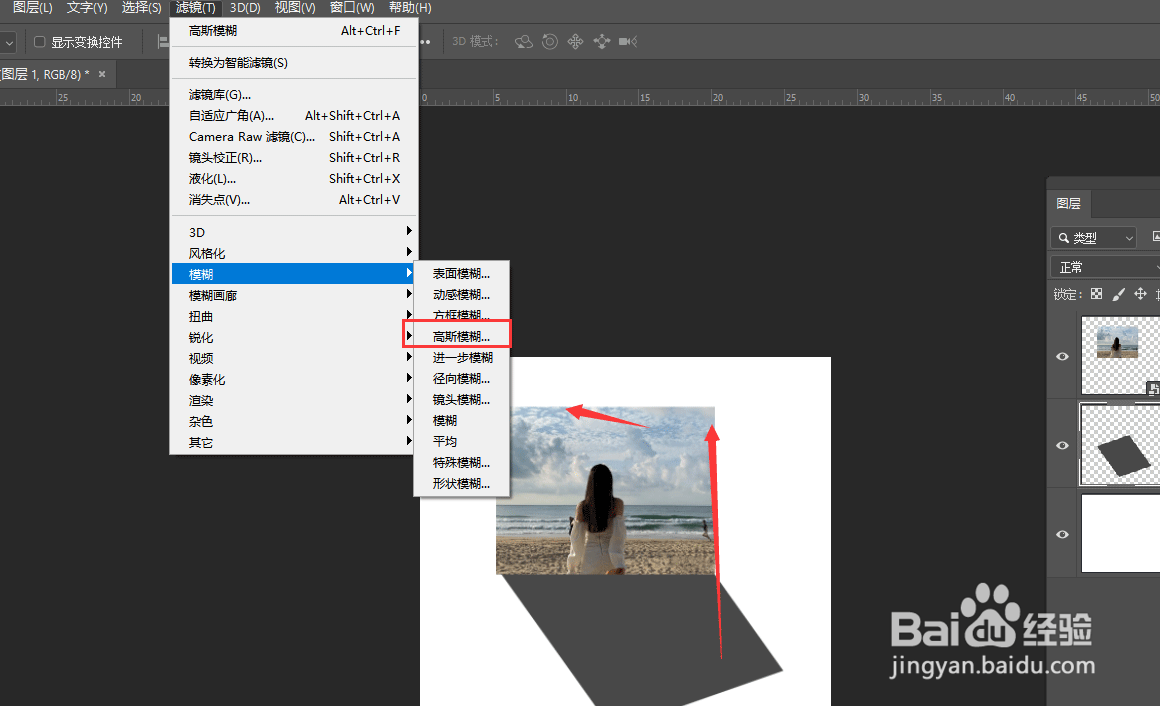Viewport: 1160px width, 706px height.
Task: Select the highlighted 模糊 menu item
Action: click(294, 274)
